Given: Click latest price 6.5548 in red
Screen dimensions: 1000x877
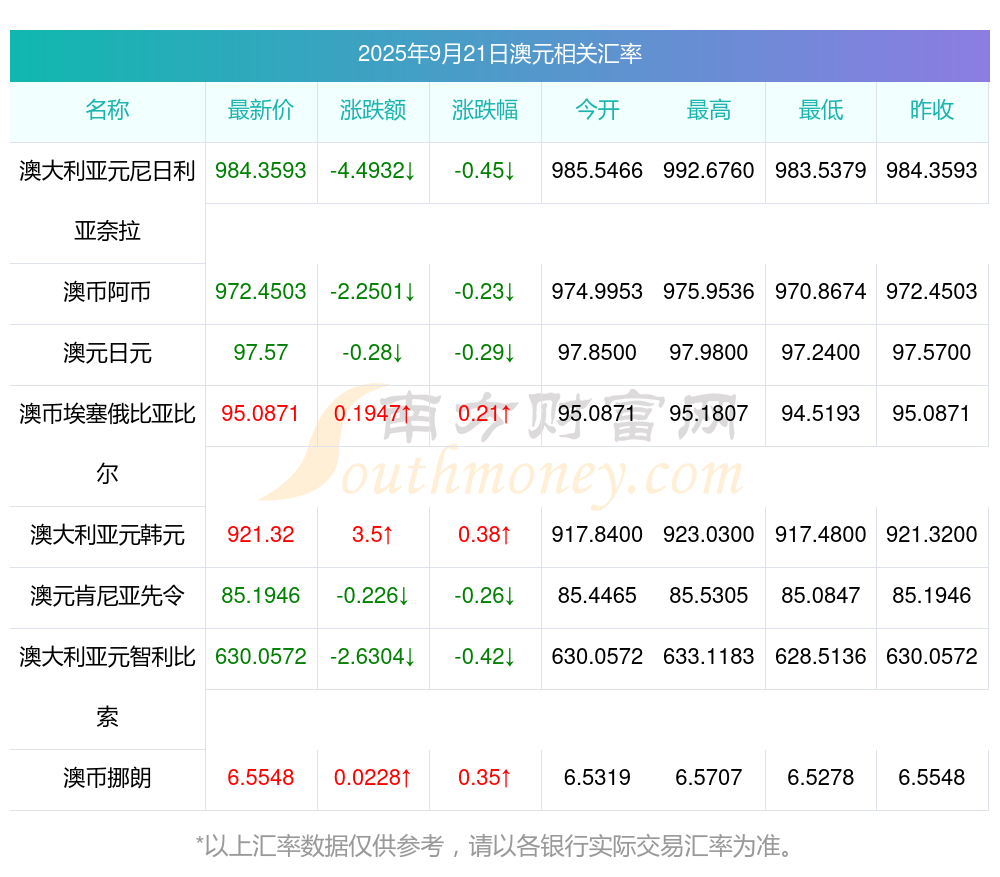Looking at the screenshot, I should 261,777.
